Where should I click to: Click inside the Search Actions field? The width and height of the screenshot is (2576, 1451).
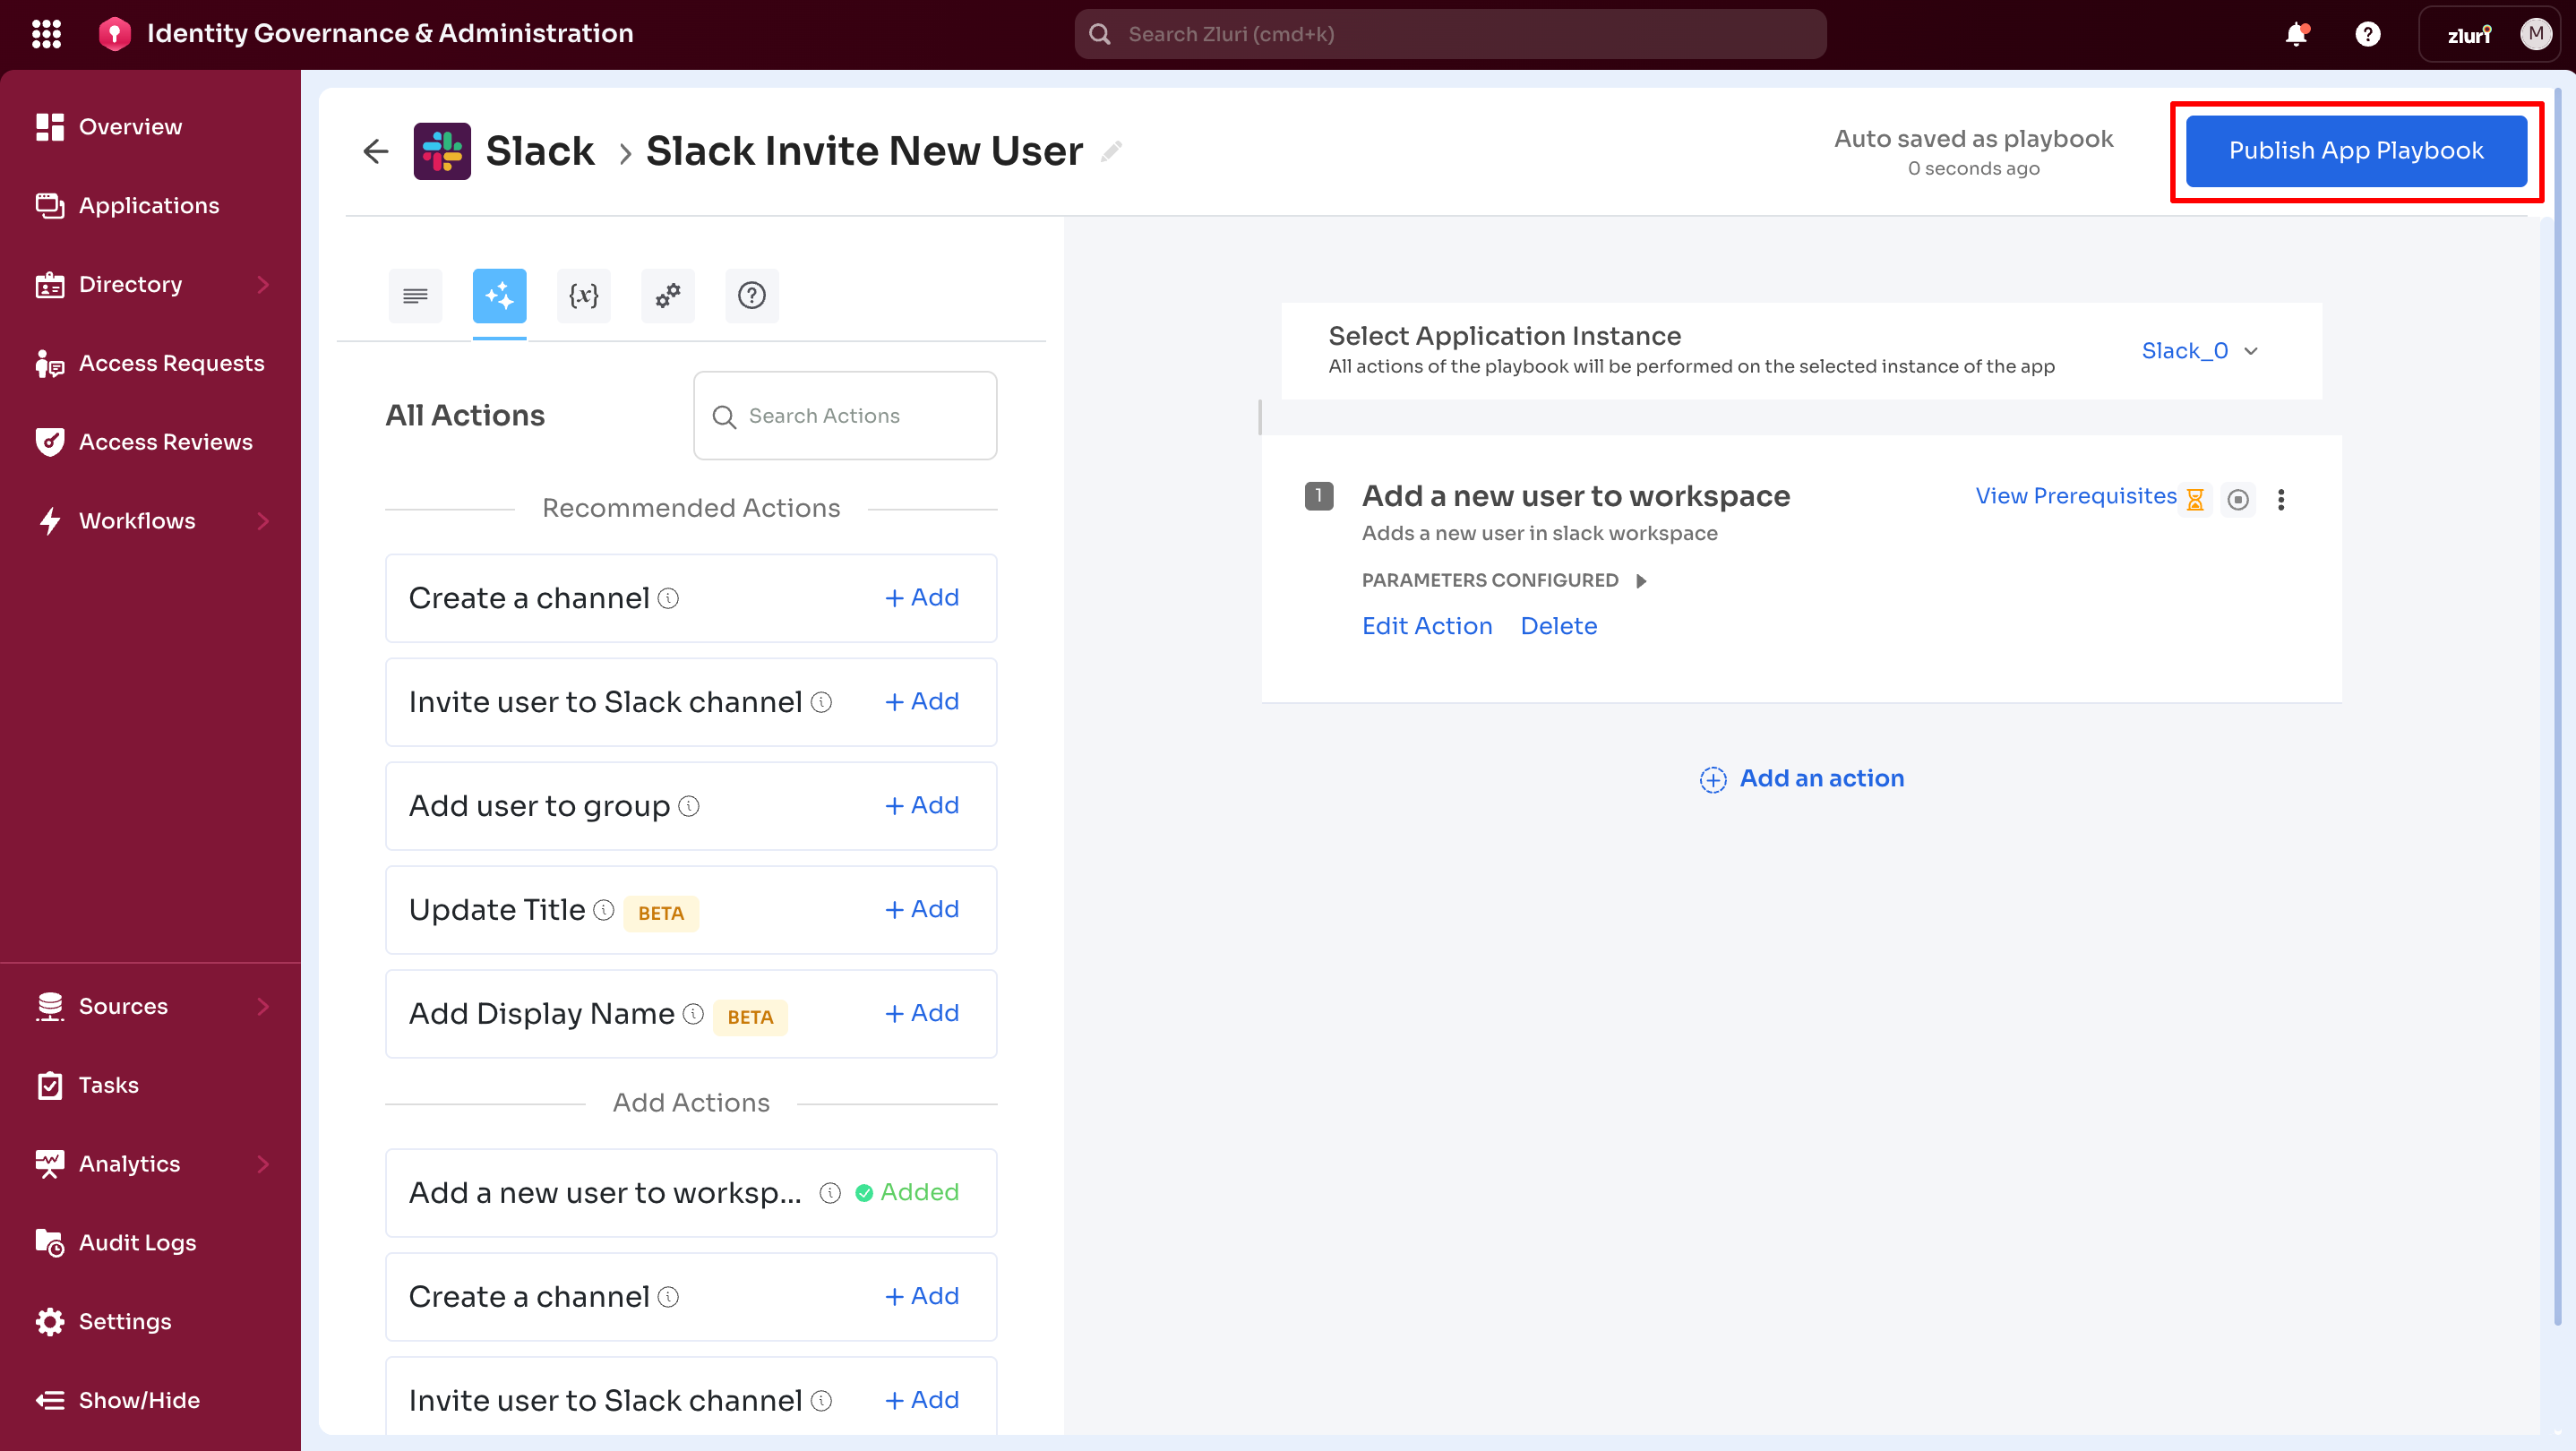pos(845,415)
